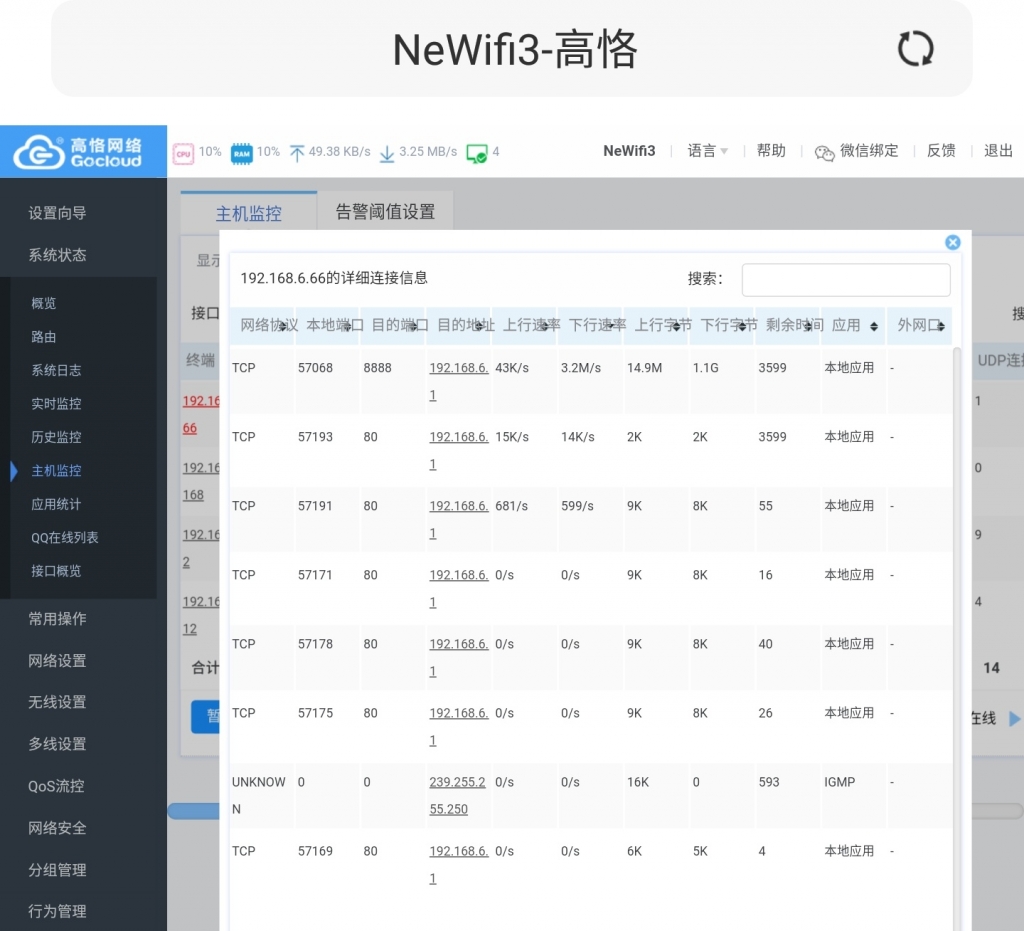The width and height of the screenshot is (1024, 931).
Task: Click the Gocloud cloud logo
Action: click(x=40, y=152)
